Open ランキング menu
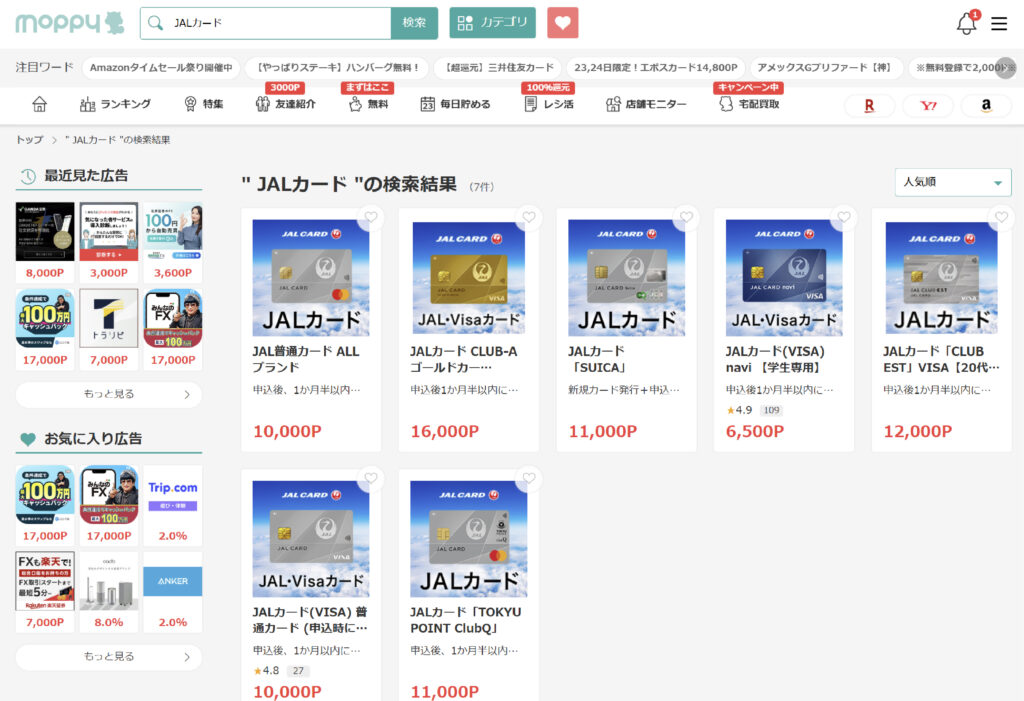 116,104
